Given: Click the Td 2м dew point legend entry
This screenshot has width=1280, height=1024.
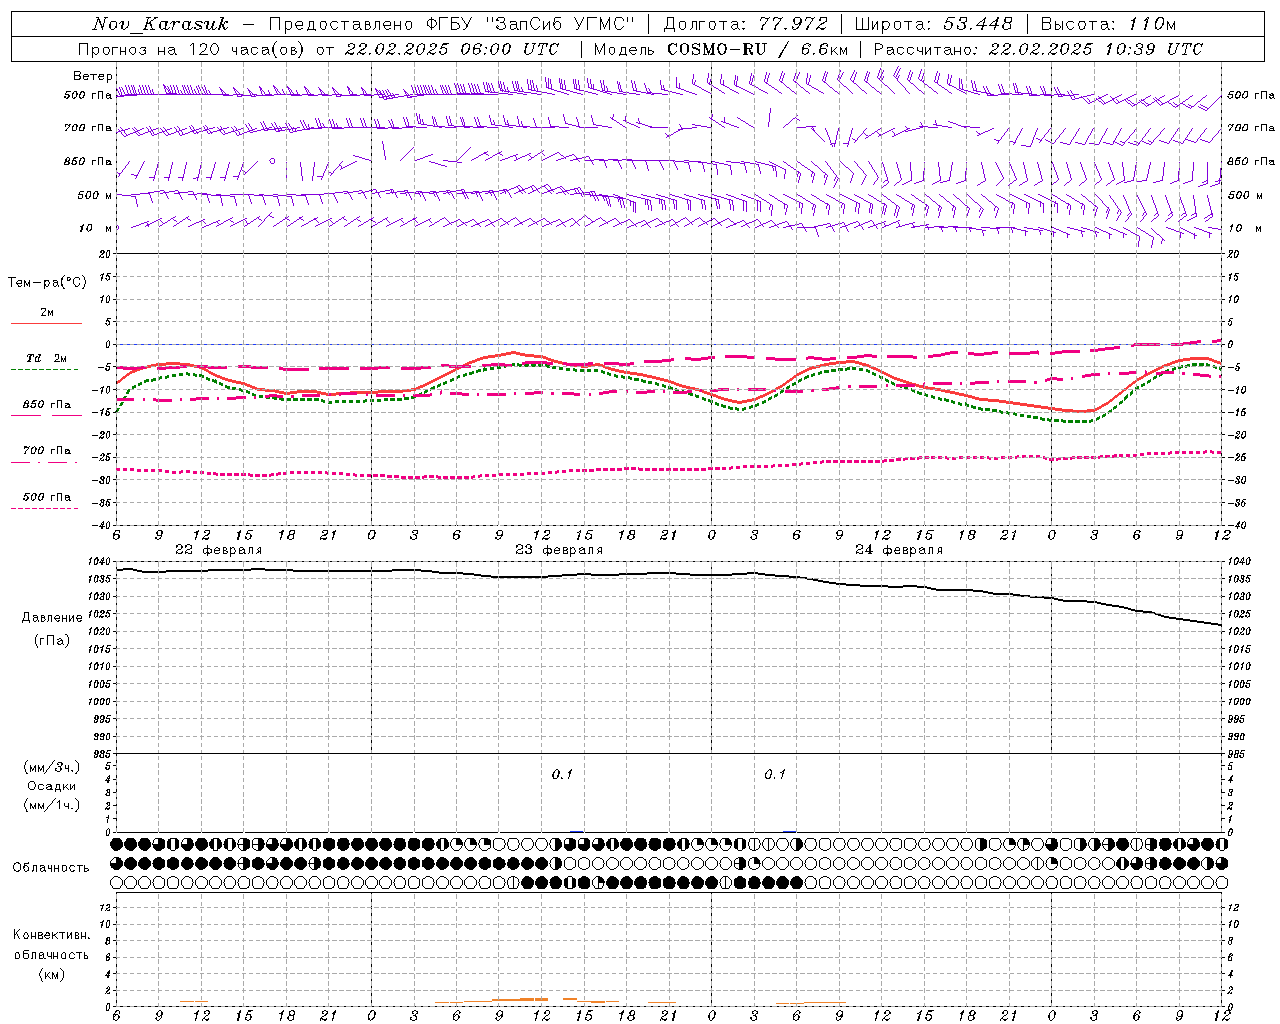Looking at the screenshot, I should [x=47, y=358].
